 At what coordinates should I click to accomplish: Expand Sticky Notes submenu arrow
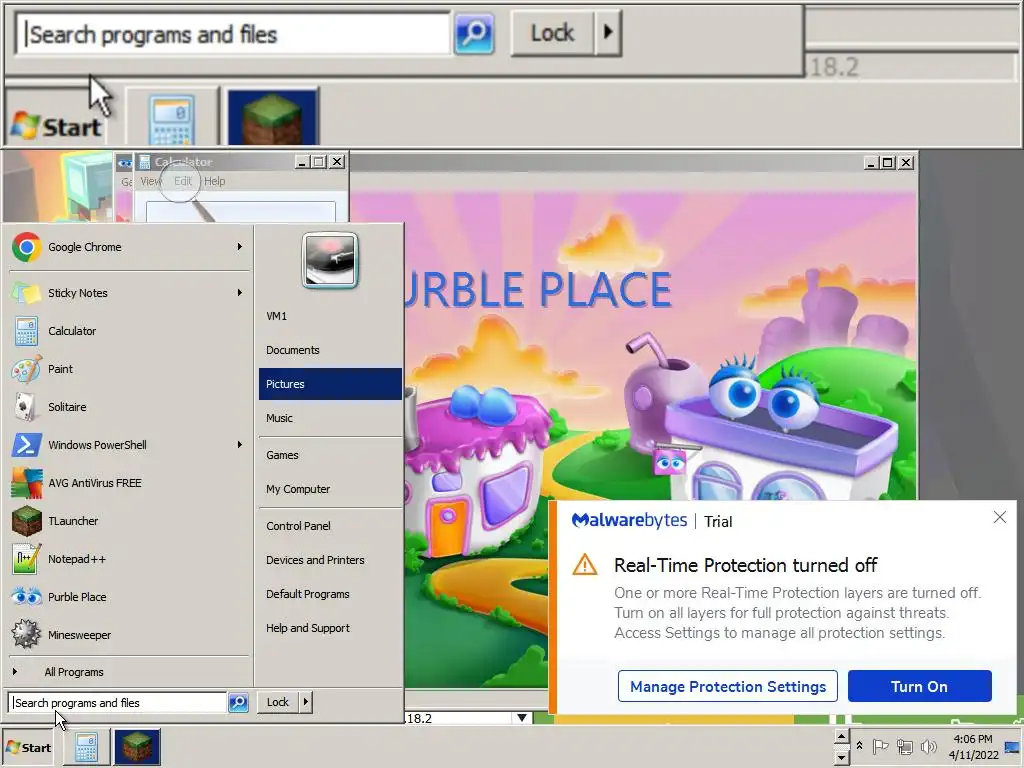240,293
